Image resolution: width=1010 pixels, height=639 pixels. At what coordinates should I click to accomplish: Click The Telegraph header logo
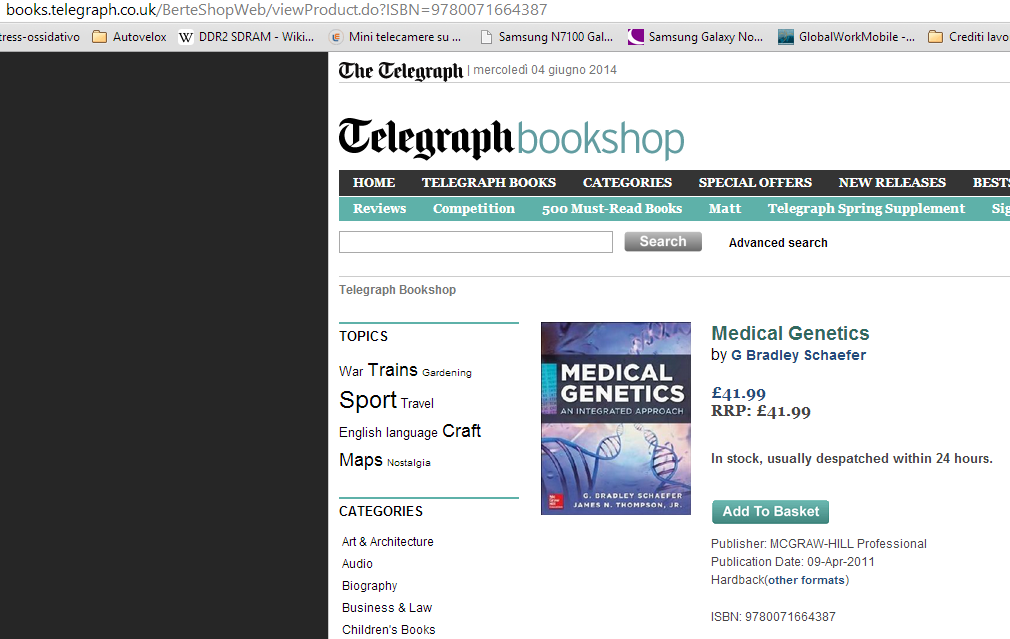pyautogui.click(x=401, y=70)
